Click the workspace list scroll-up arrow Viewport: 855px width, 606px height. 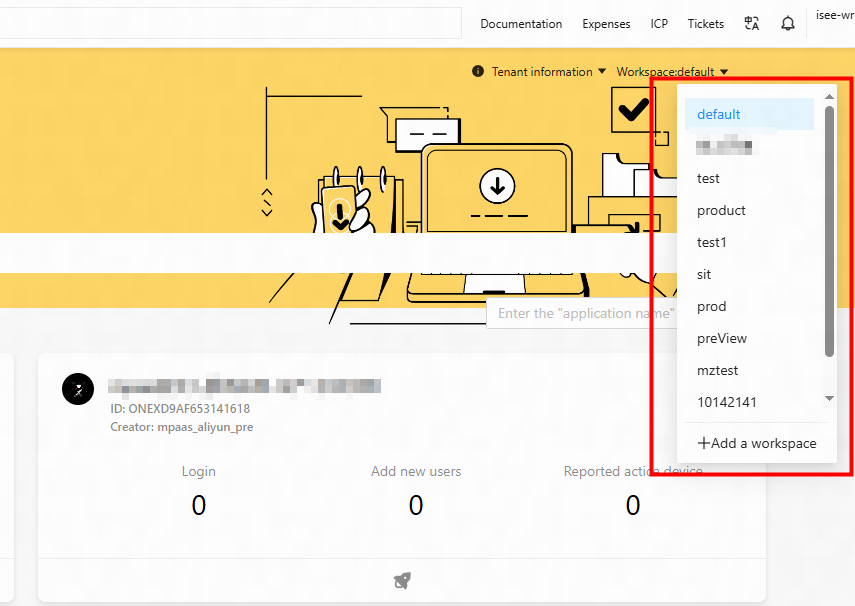(829, 97)
